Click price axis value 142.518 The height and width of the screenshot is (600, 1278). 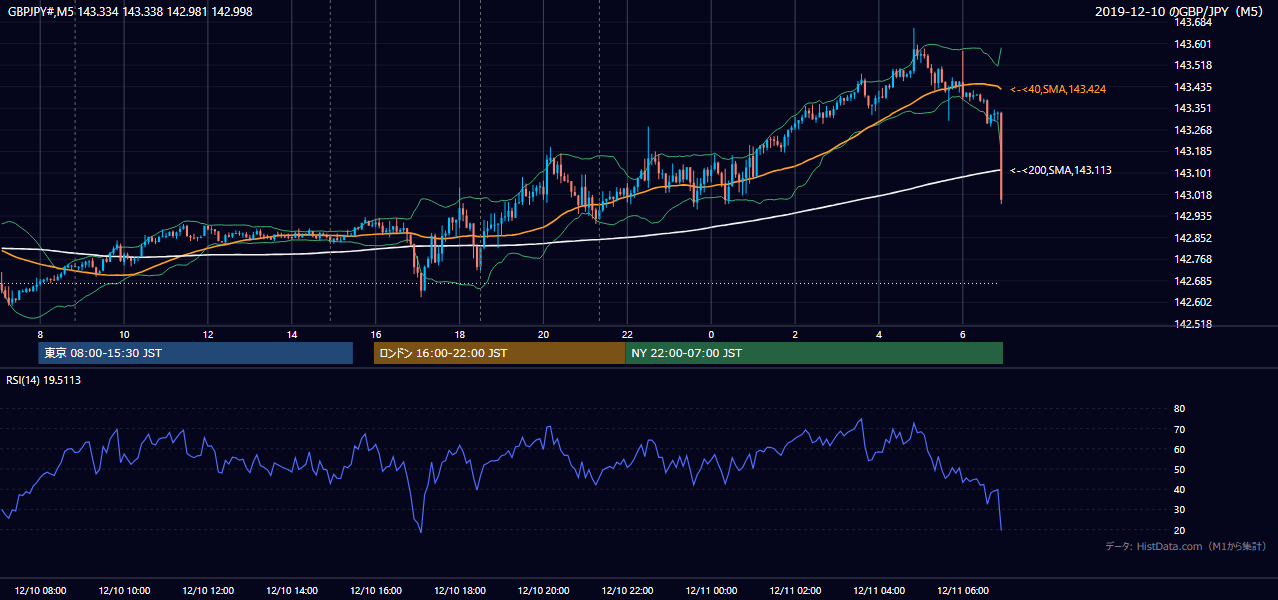pyautogui.click(x=1193, y=324)
